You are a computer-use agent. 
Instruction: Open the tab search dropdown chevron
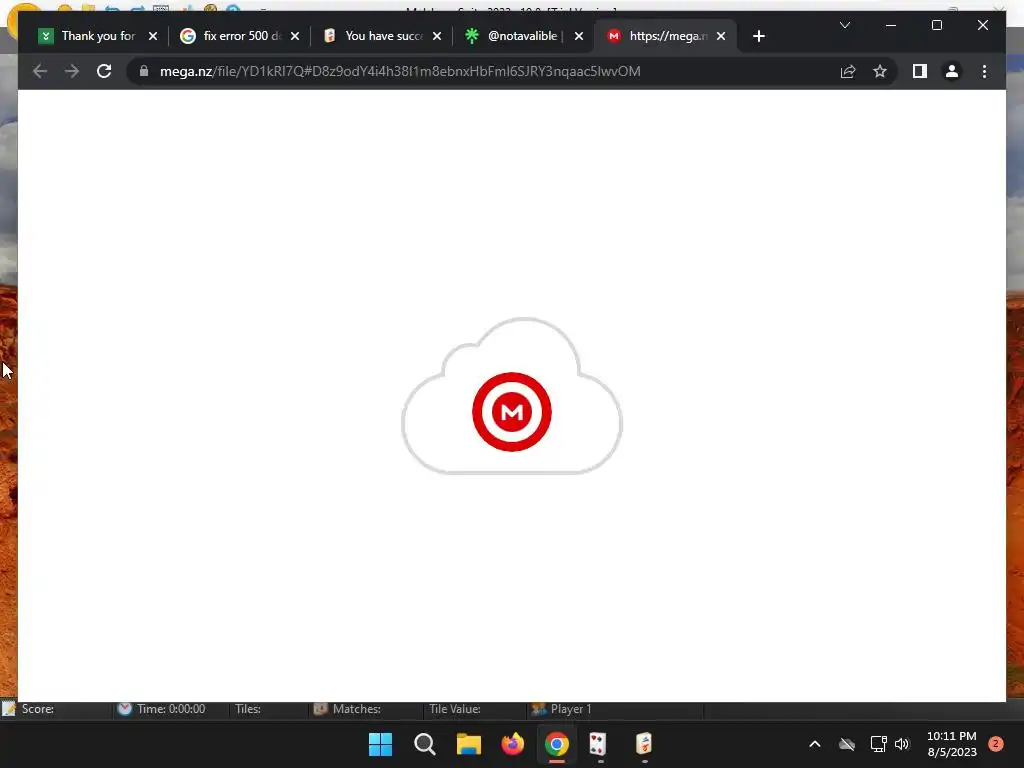coord(844,25)
